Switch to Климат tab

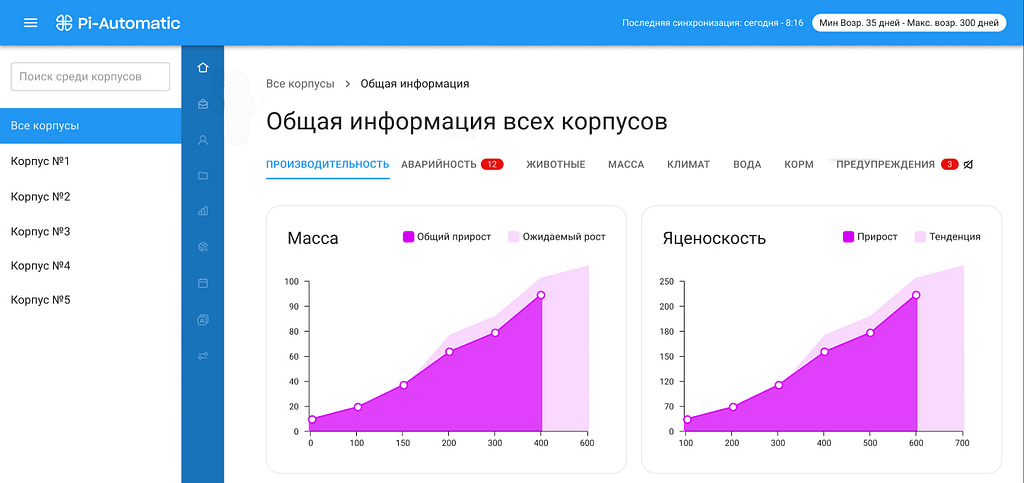688,164
